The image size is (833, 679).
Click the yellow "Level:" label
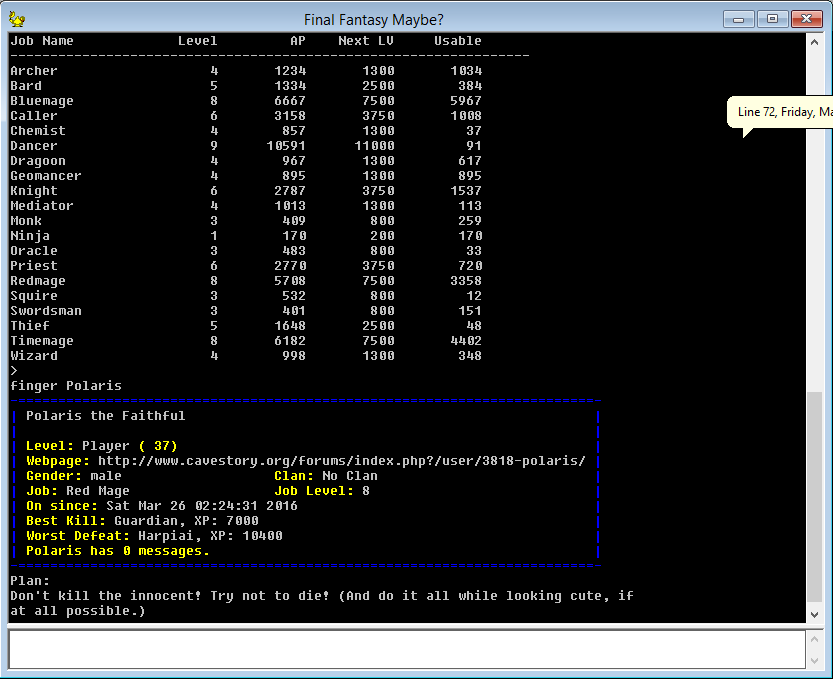point(50,446)
